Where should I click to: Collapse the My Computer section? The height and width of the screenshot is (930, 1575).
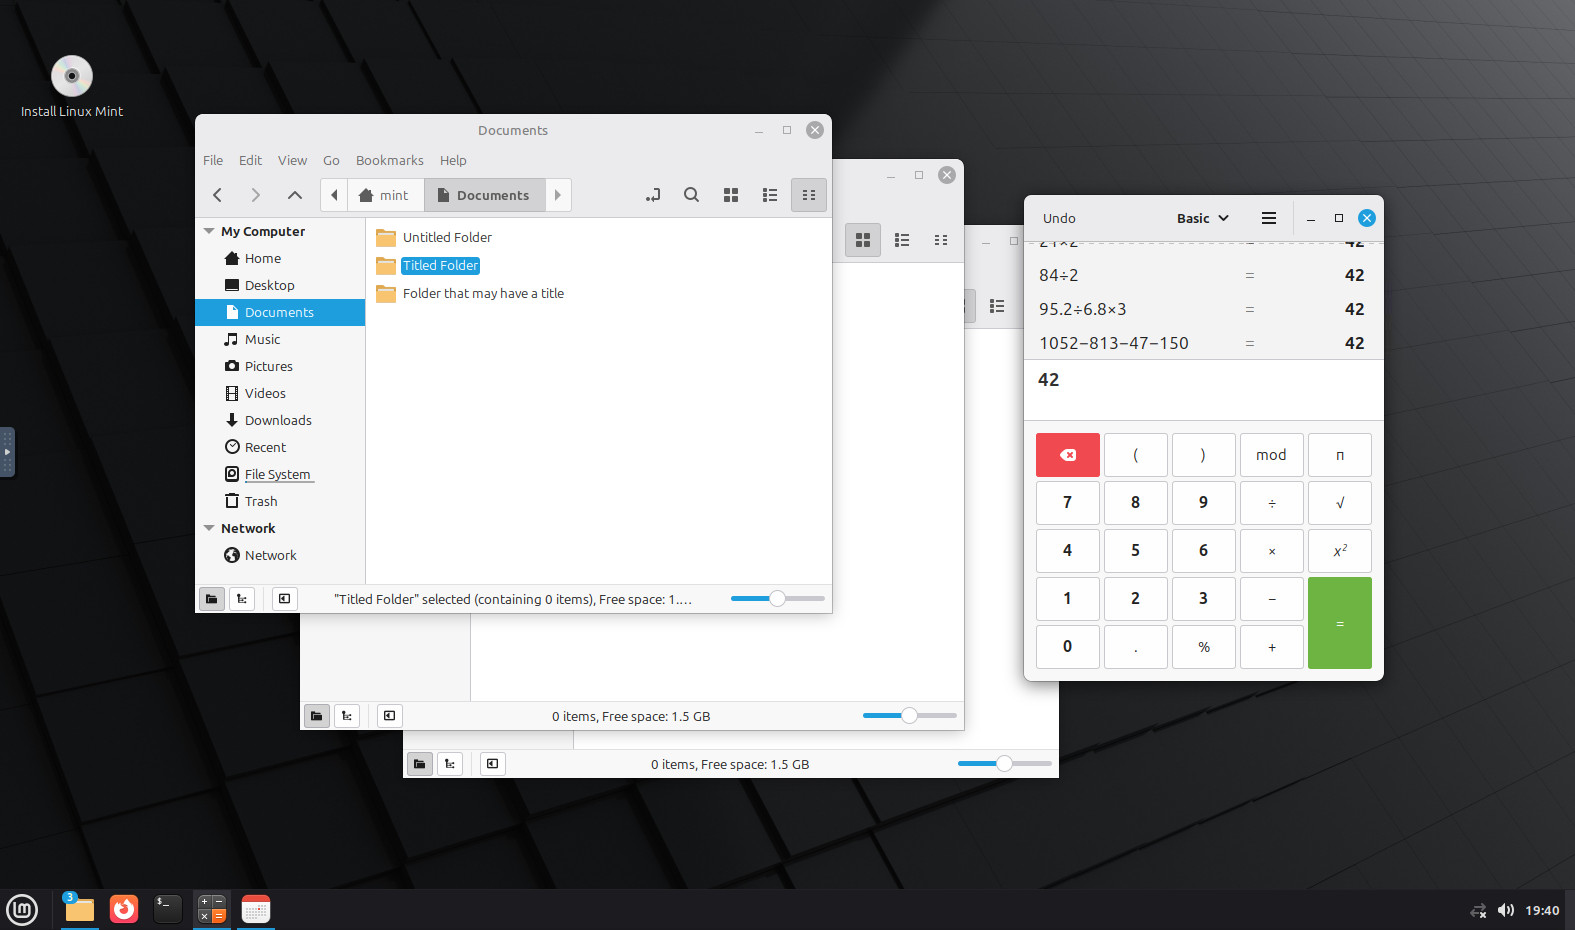point(209,231)
